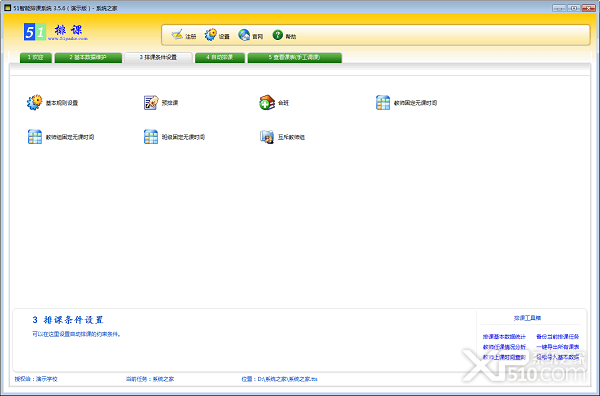600x396 pixels.
Task: Open 设置 settings gear in top toolbar
Action: point(210,35)
